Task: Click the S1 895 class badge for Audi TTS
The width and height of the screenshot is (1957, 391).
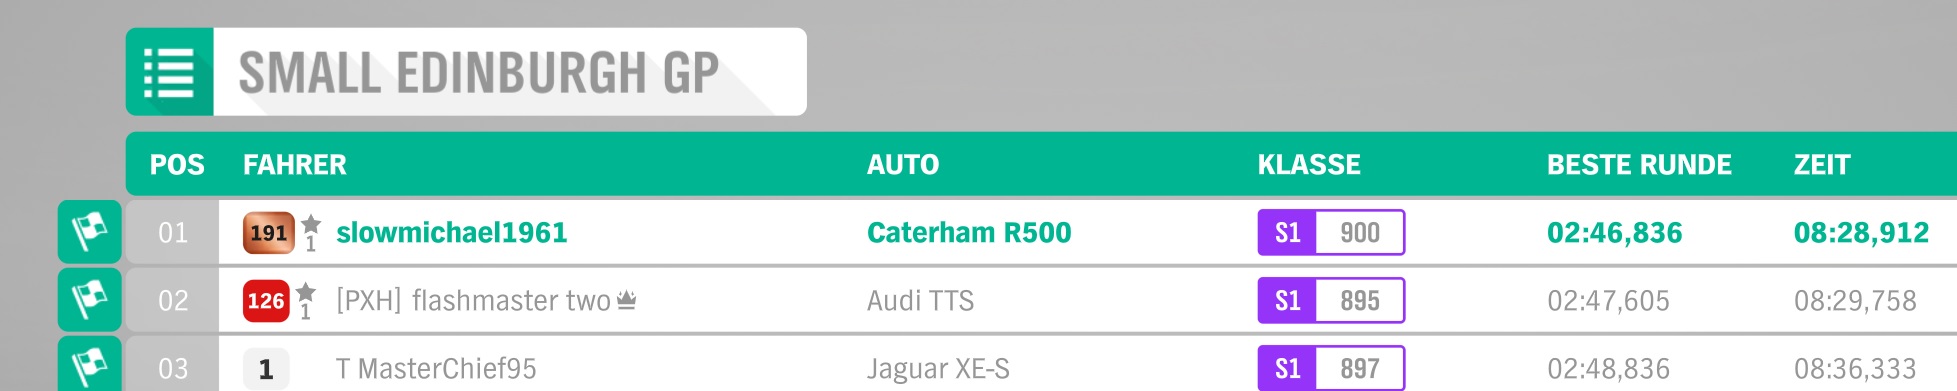Action: pyautogui.click(x=1331, y=300)
